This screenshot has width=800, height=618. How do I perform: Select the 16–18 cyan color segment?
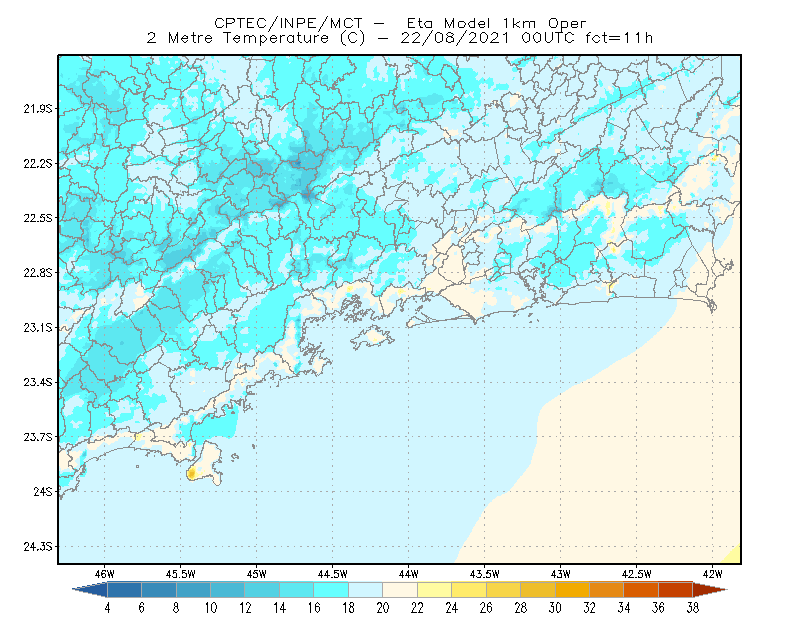(331, 590)
